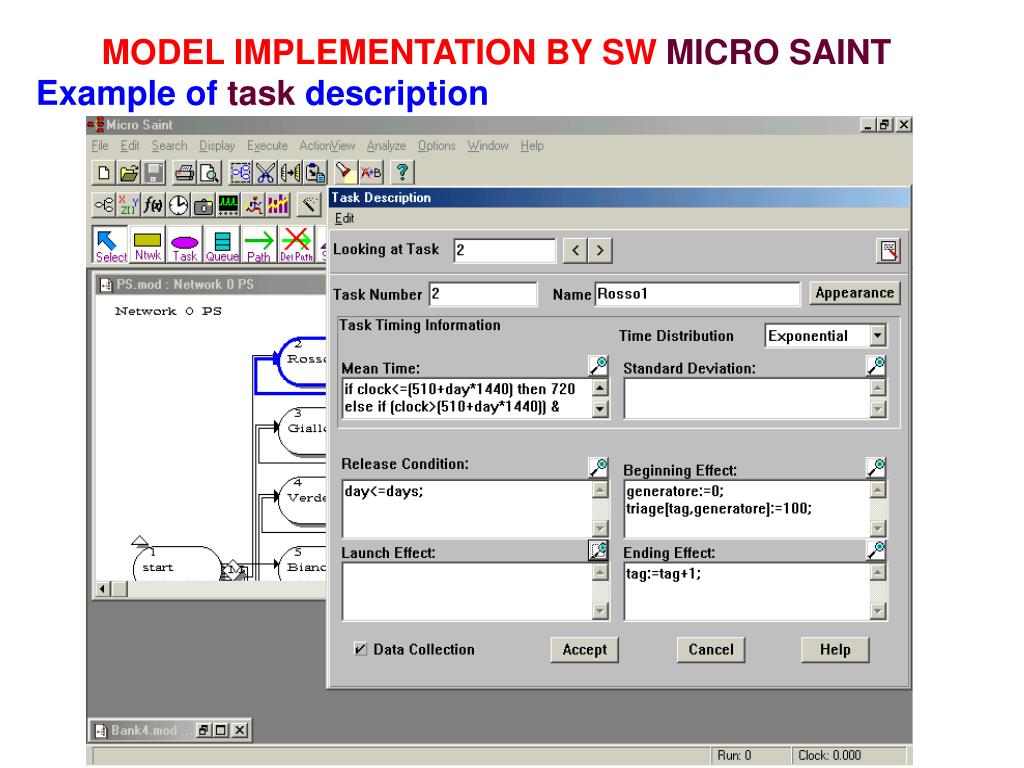Screen dimensions: 1024x768
Task: Click the Cancel button
Action: [711, 650]
